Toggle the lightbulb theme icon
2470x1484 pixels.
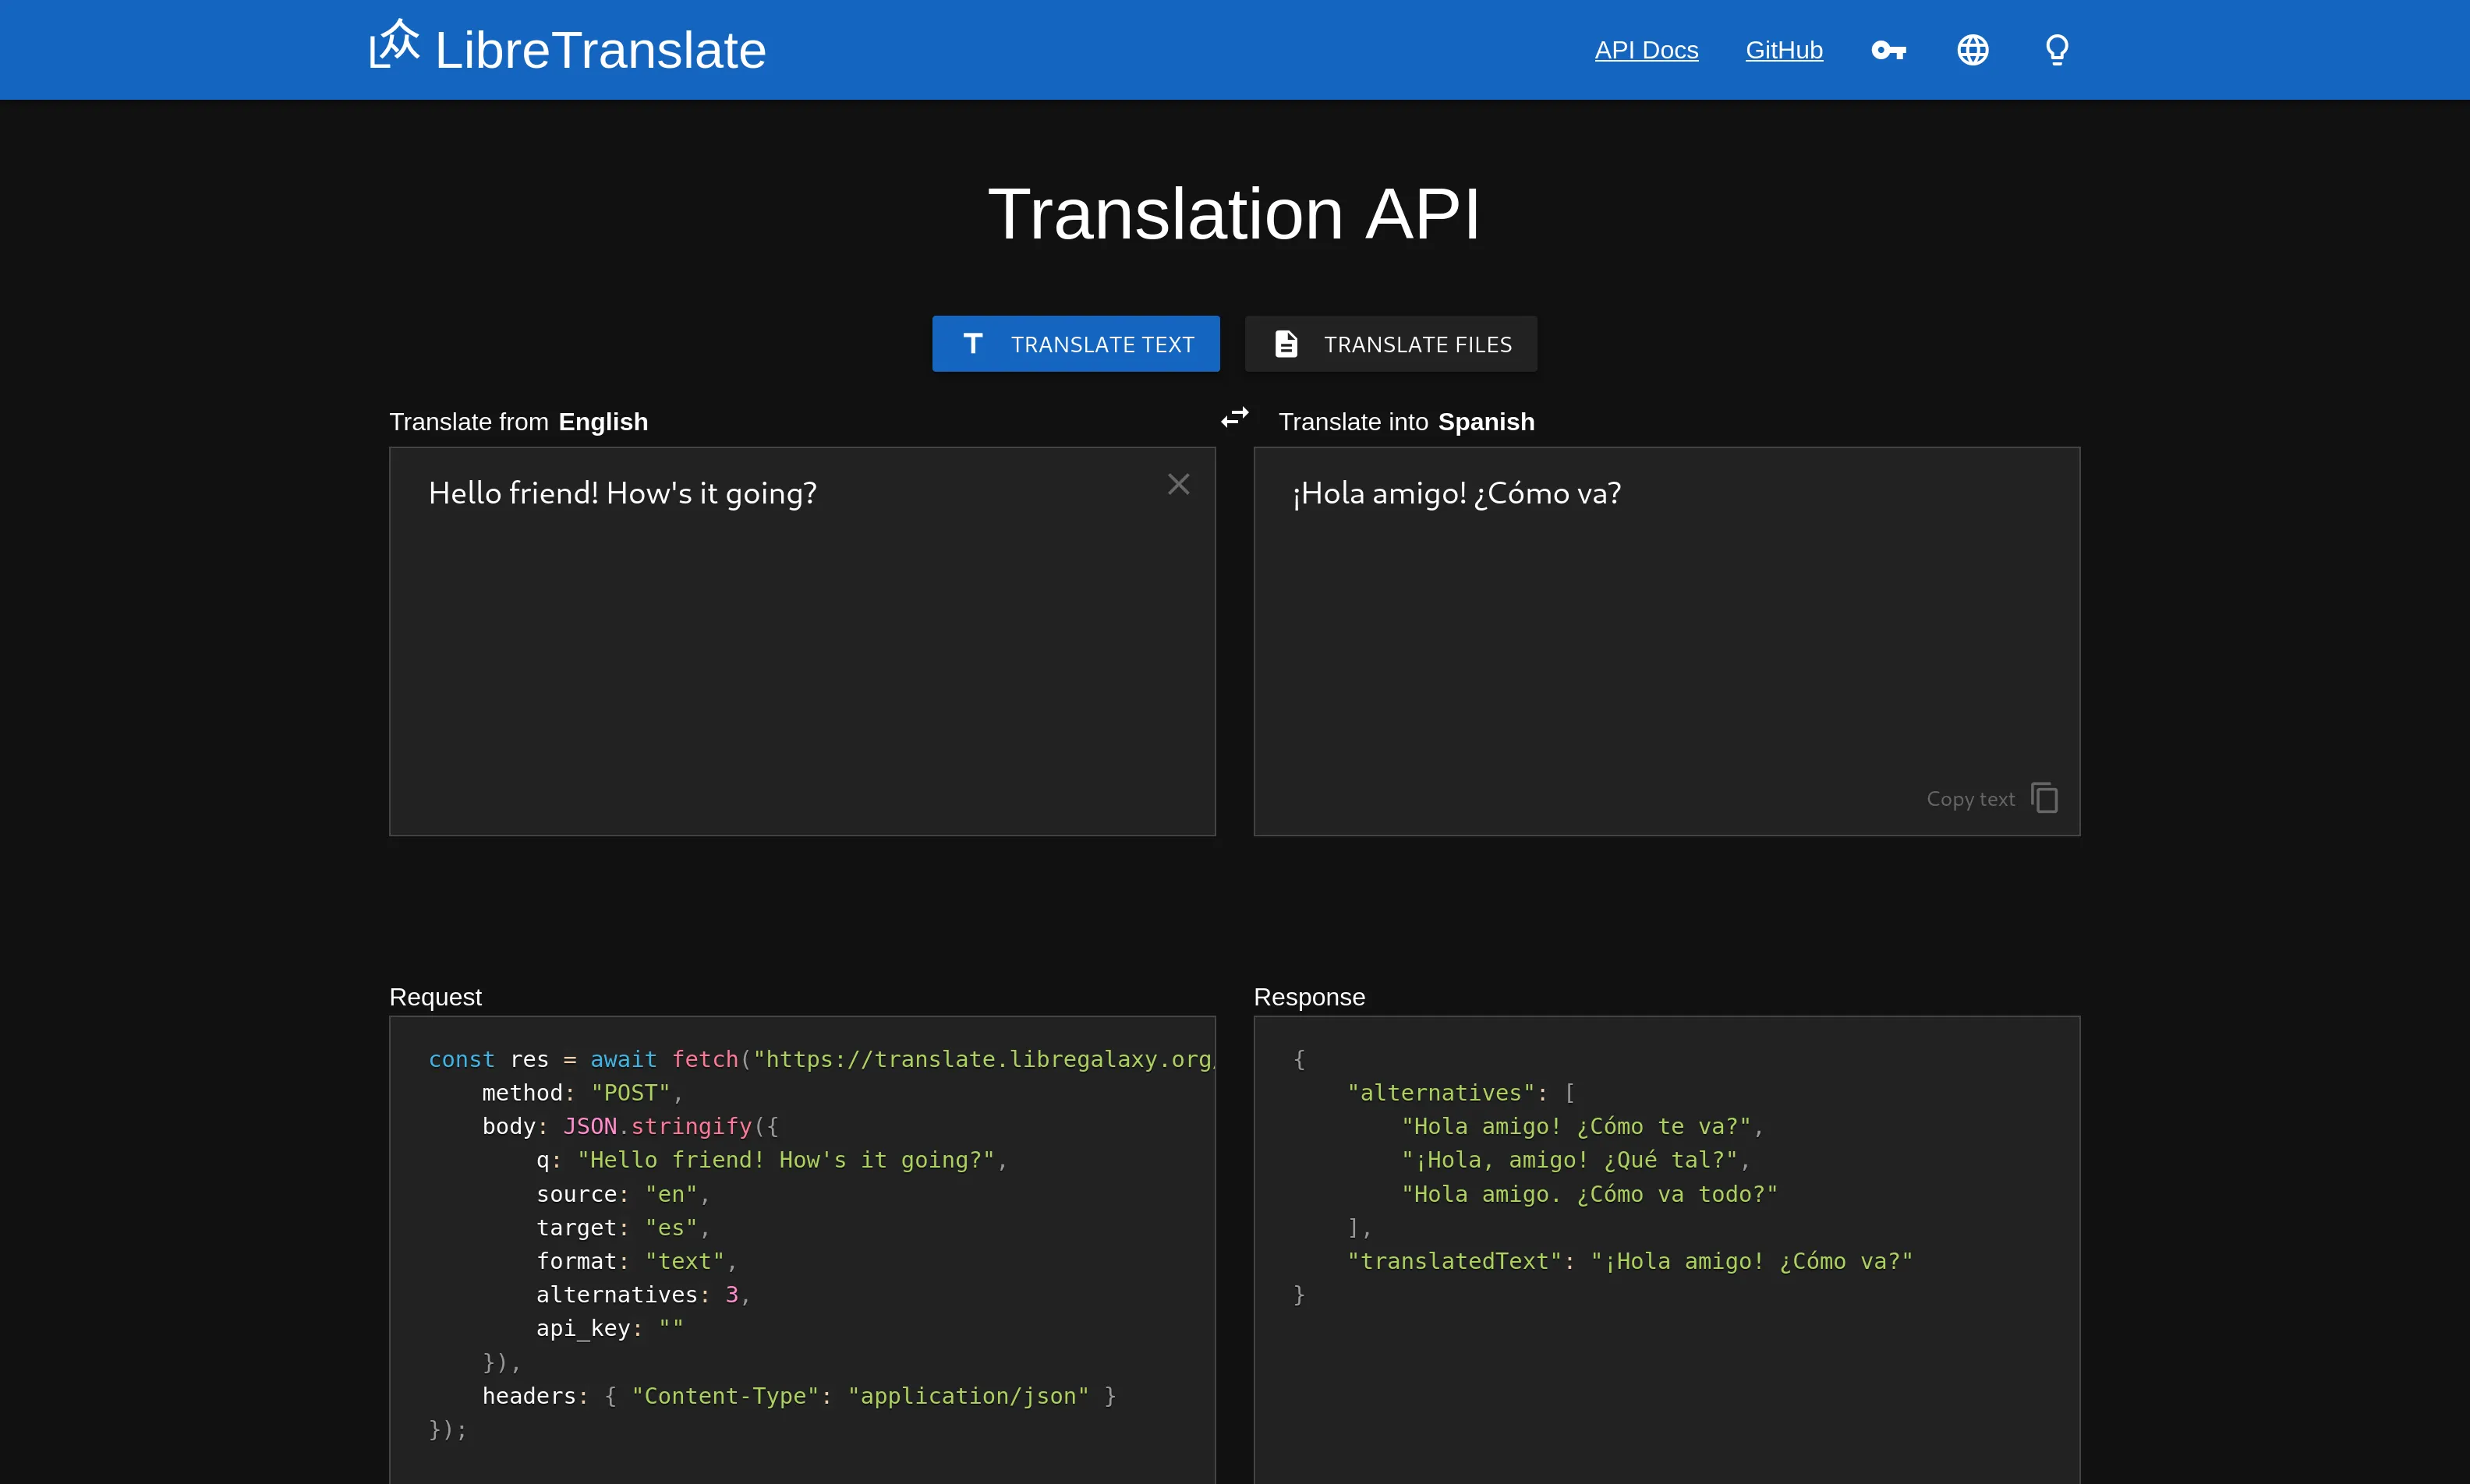(2056, 50)
